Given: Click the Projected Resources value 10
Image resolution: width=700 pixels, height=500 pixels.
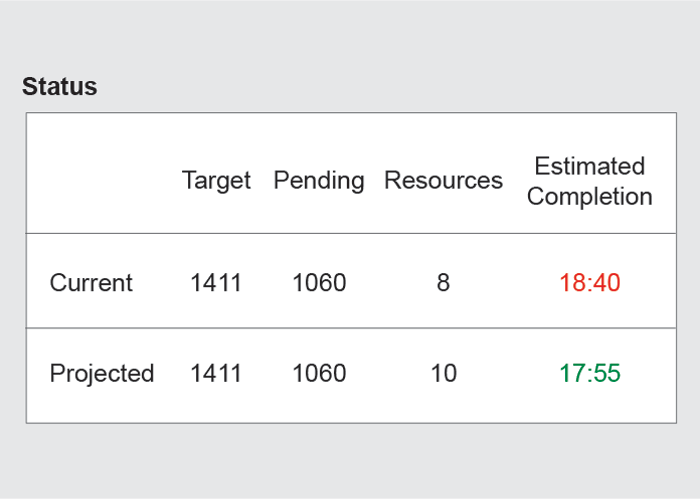Looking at the screenshot, I should (443, 373).
